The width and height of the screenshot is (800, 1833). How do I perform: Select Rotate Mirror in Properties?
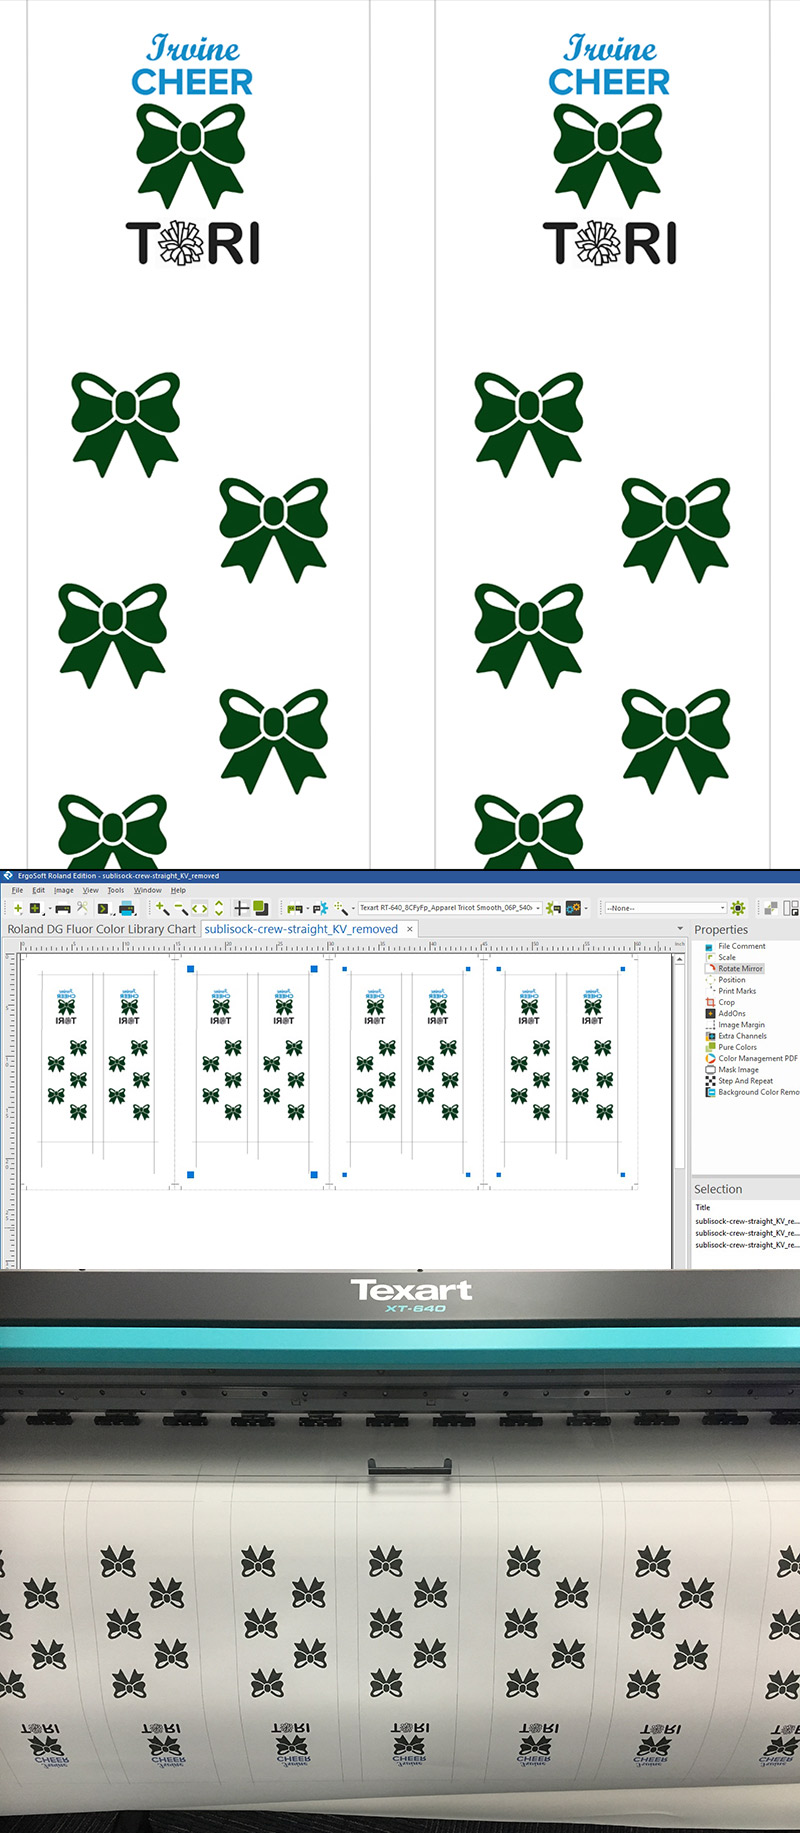point(740,968)
